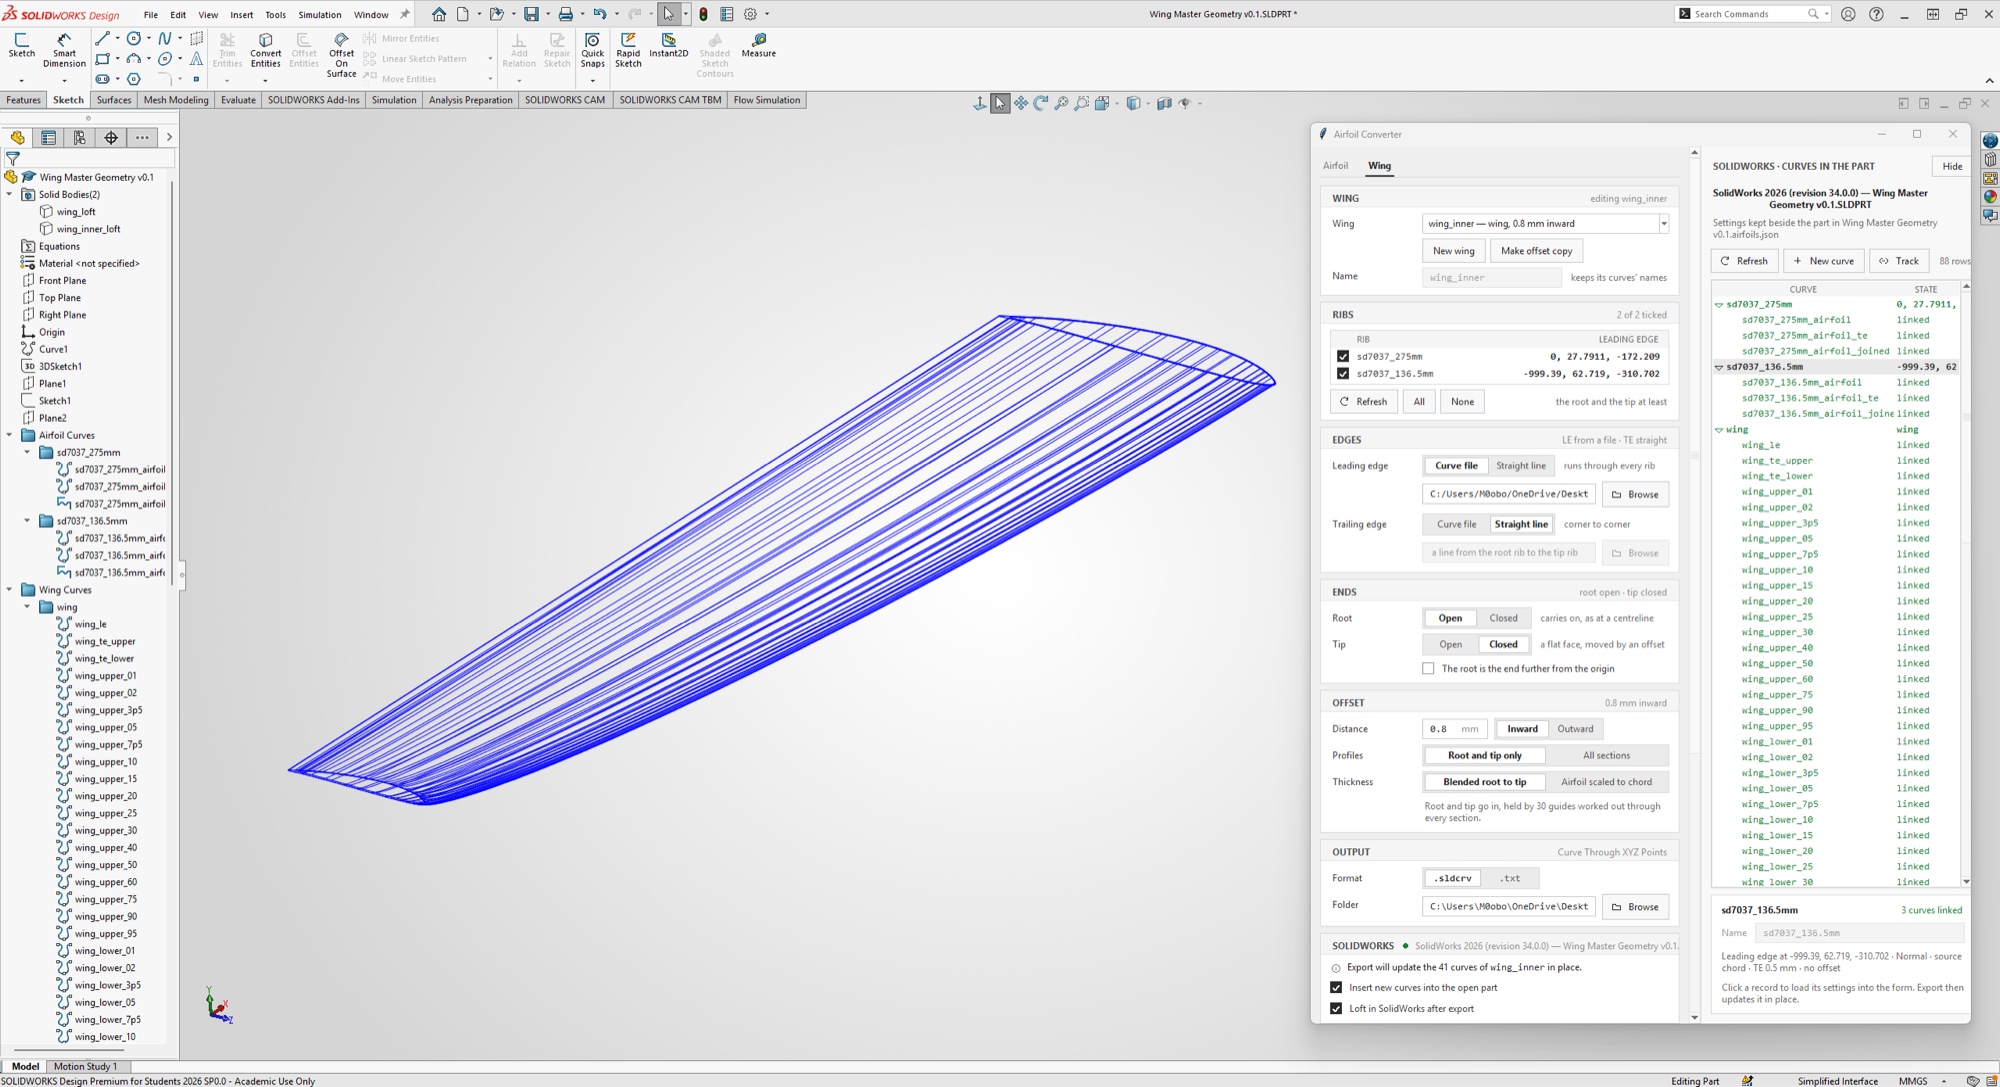Image resolution: width=2000 pixels, height=1087 pixels.
Task: Click the output Folder path field
Action: point(1508,907)
